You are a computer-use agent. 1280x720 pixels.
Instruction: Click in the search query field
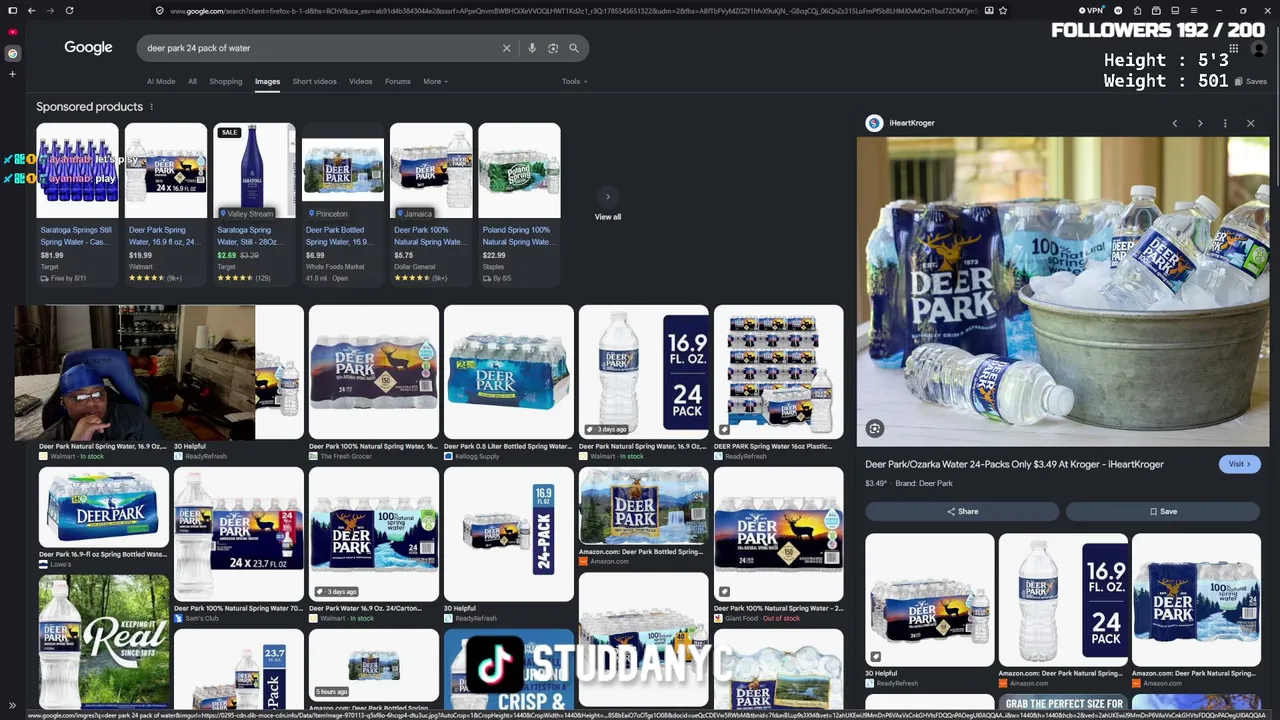(320, 48)
